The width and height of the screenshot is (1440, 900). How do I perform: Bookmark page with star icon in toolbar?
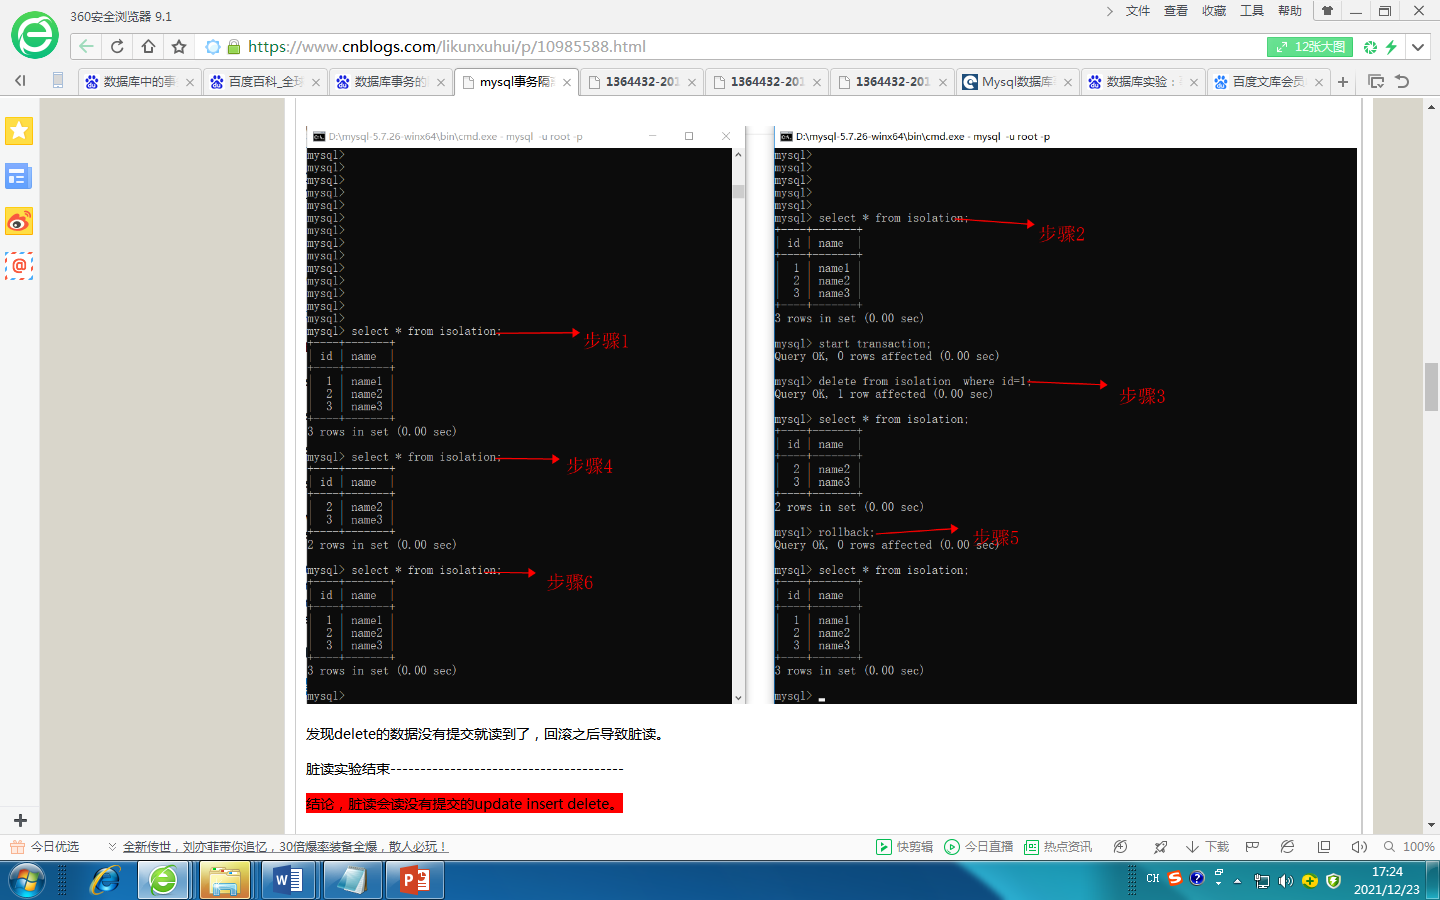[179, 47]
